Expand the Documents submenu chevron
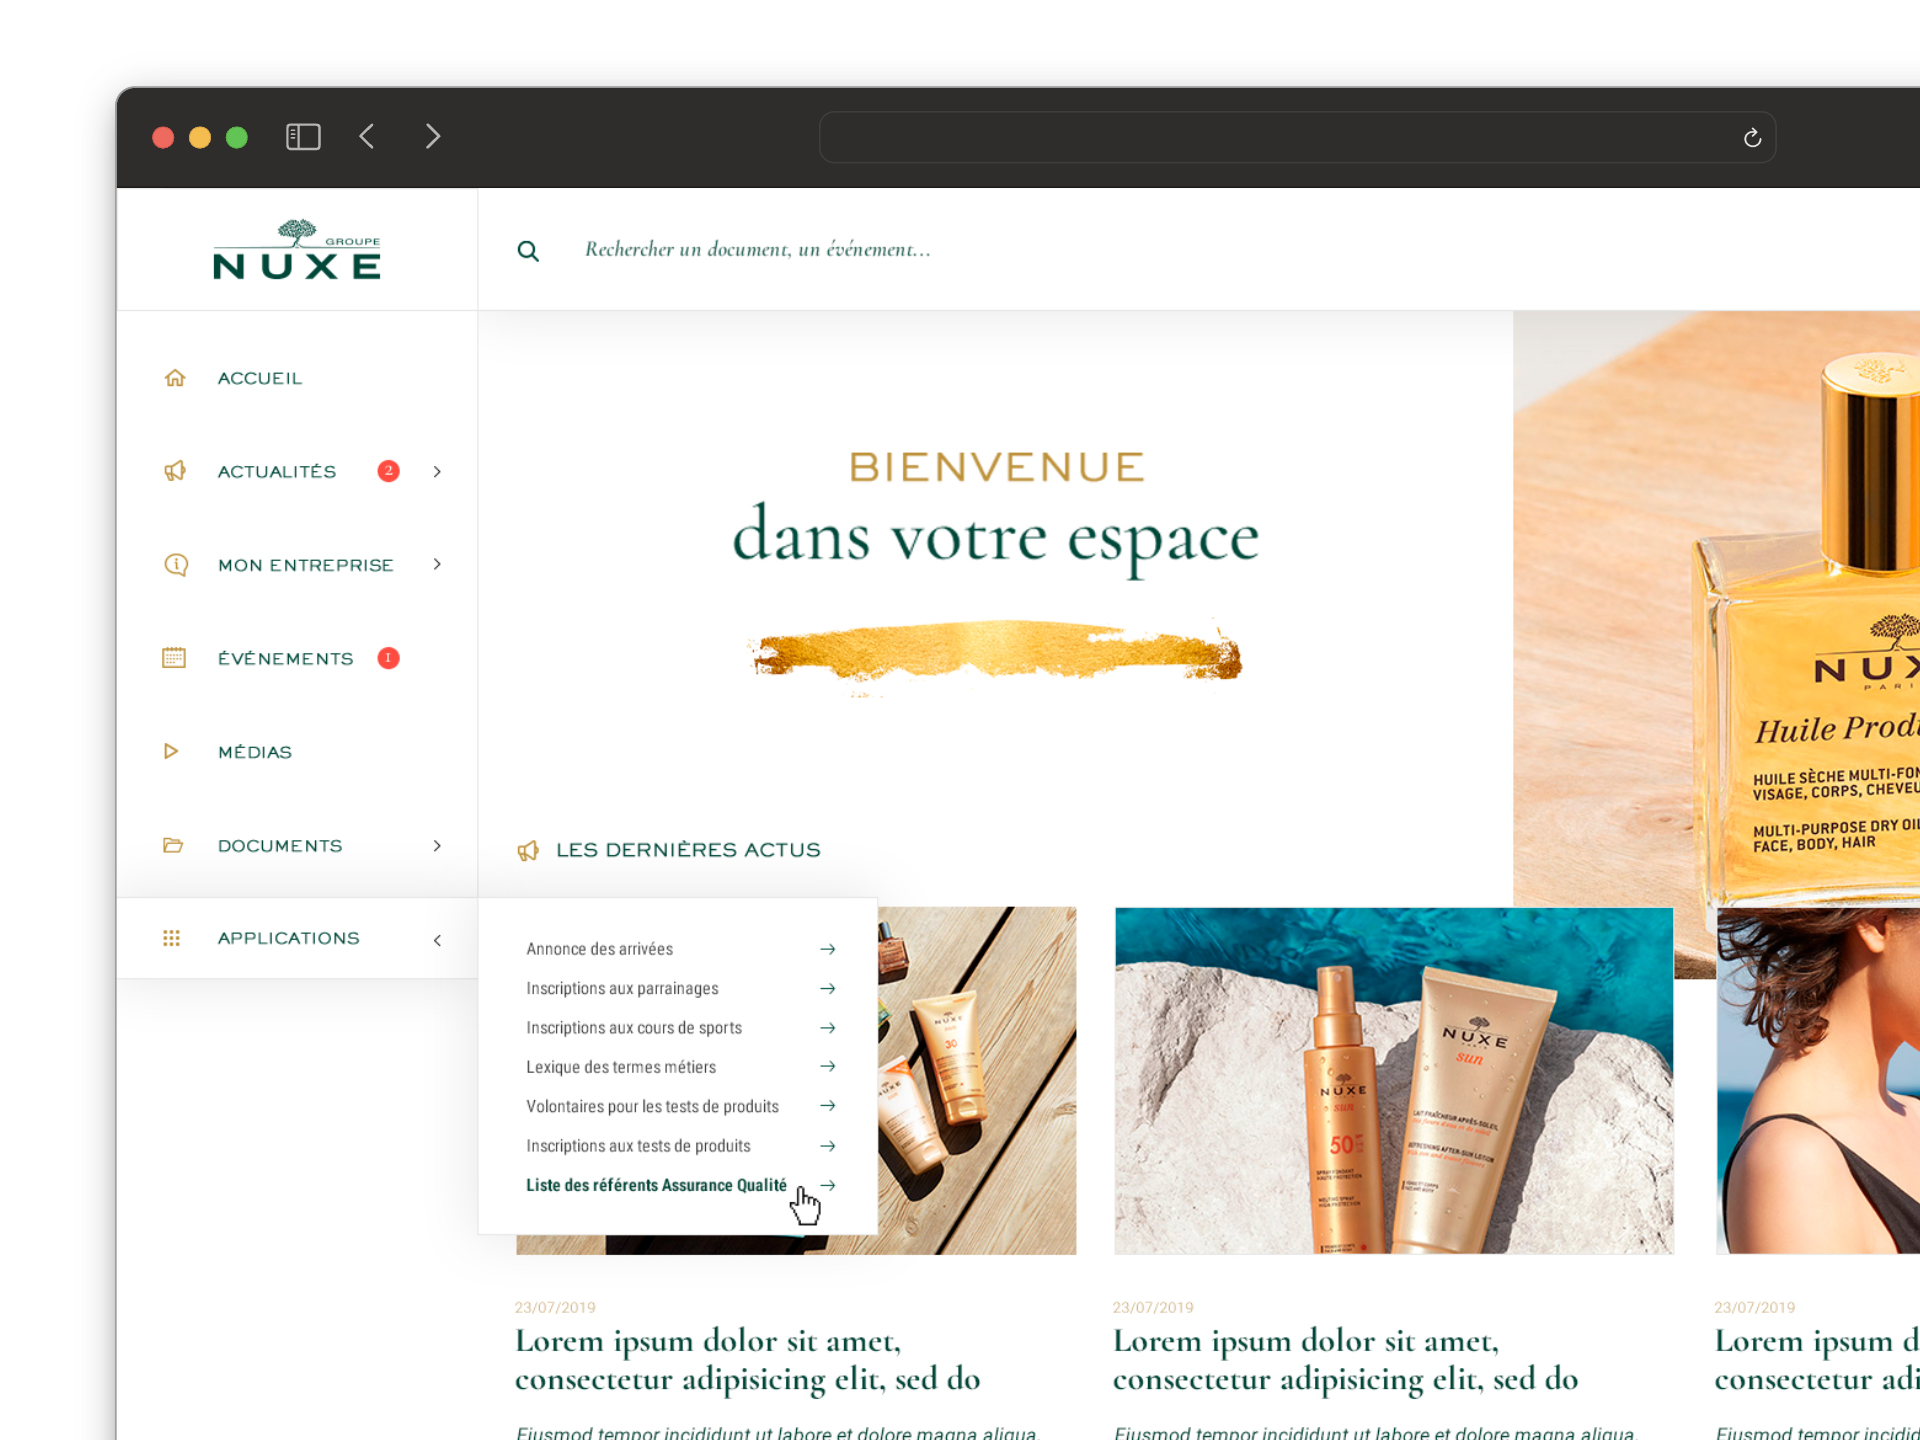Screen dimensions: 1920x1440 click(x=437, y=846)
